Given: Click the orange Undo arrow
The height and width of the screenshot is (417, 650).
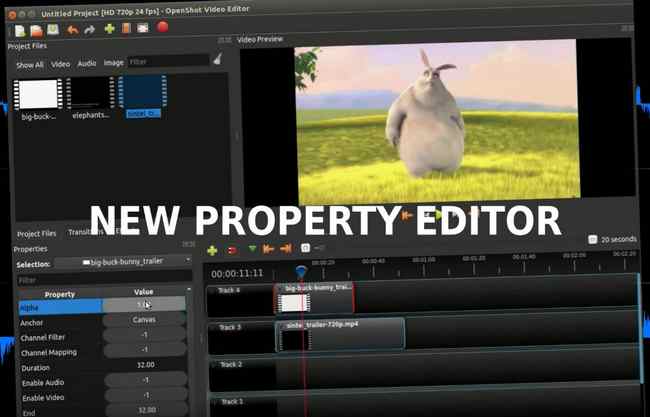Looking at the screenshot, I should coord(73,30).
